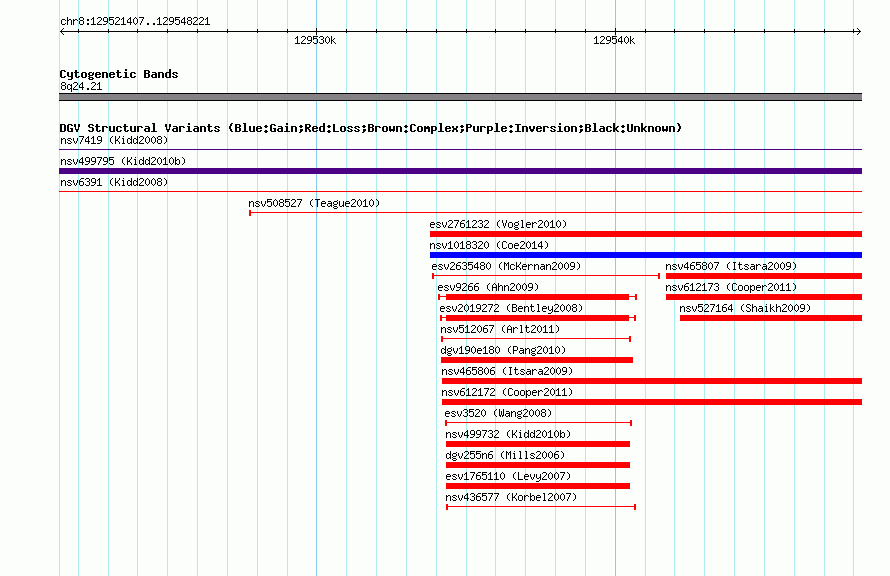Click the esv1765110 (Levy2007) label
The image size is (890, 576).
pos(508,476)
